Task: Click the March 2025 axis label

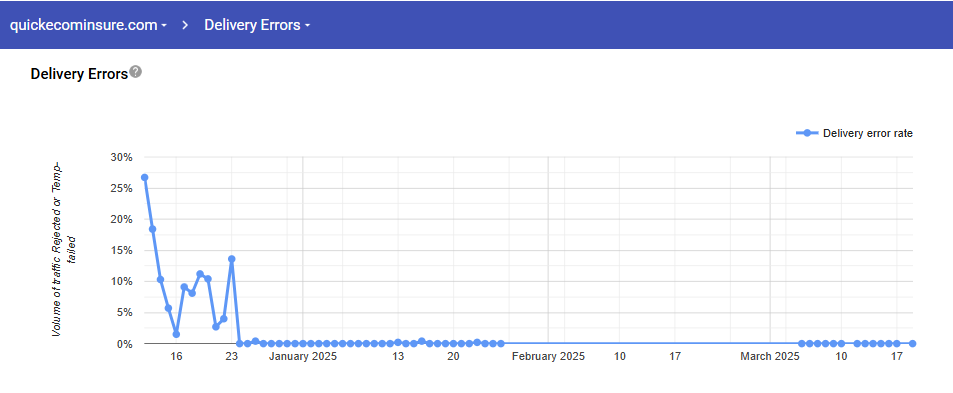Action: tap(770, 357)
